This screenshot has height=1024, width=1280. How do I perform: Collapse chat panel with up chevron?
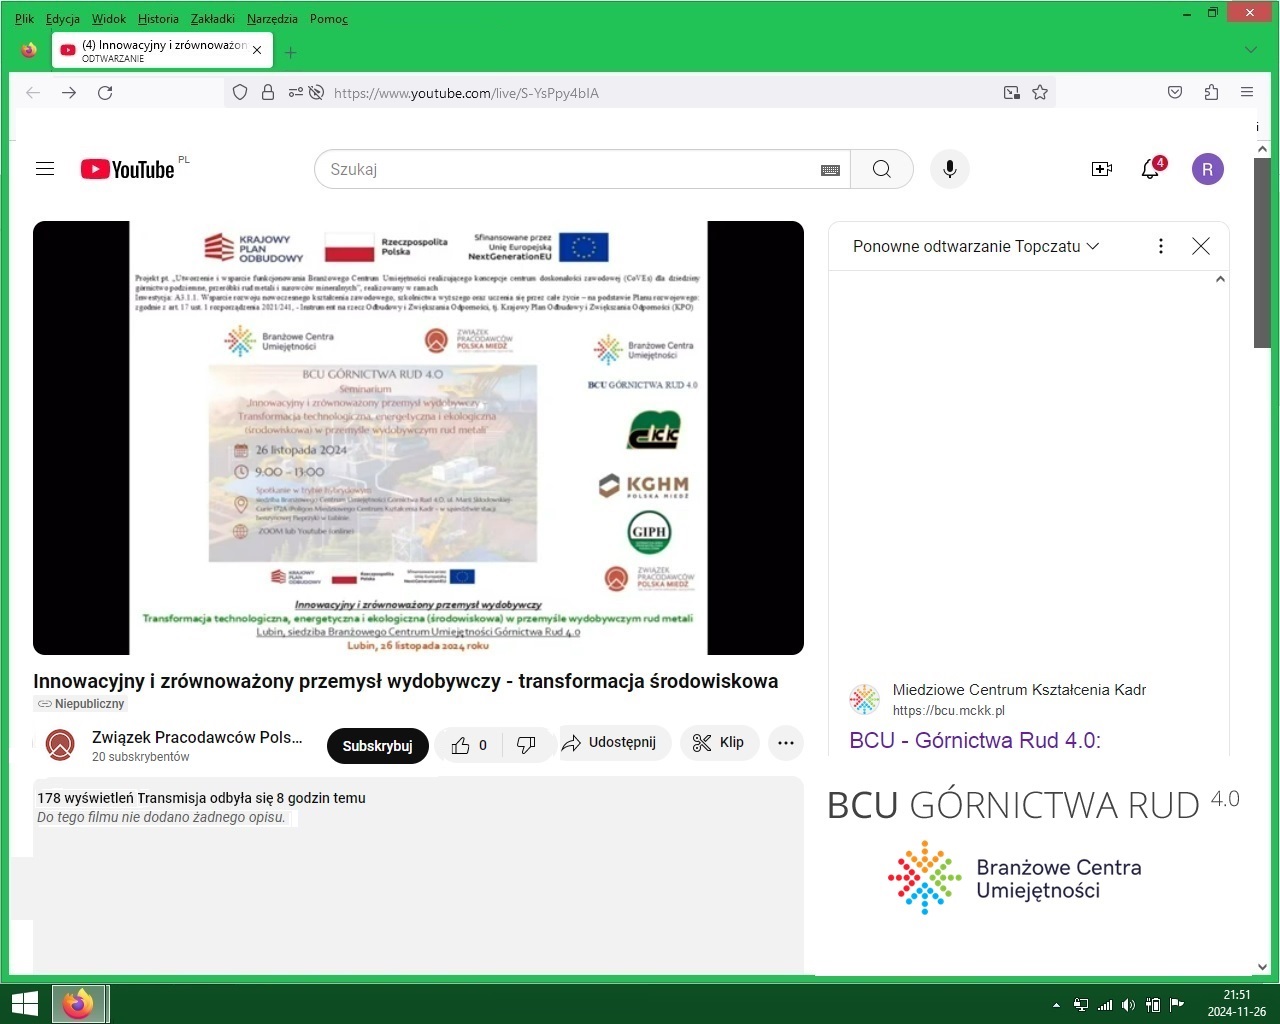point(1220,279)
